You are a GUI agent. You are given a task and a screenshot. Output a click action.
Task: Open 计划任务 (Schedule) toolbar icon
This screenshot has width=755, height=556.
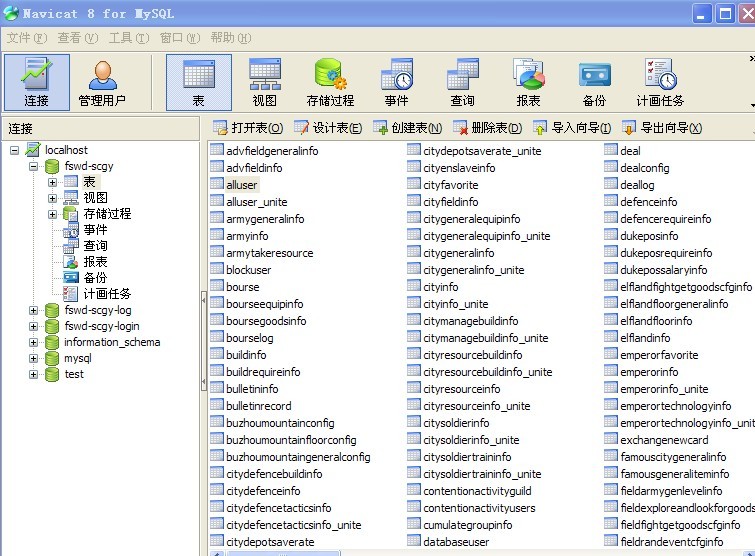pos(660,82)
